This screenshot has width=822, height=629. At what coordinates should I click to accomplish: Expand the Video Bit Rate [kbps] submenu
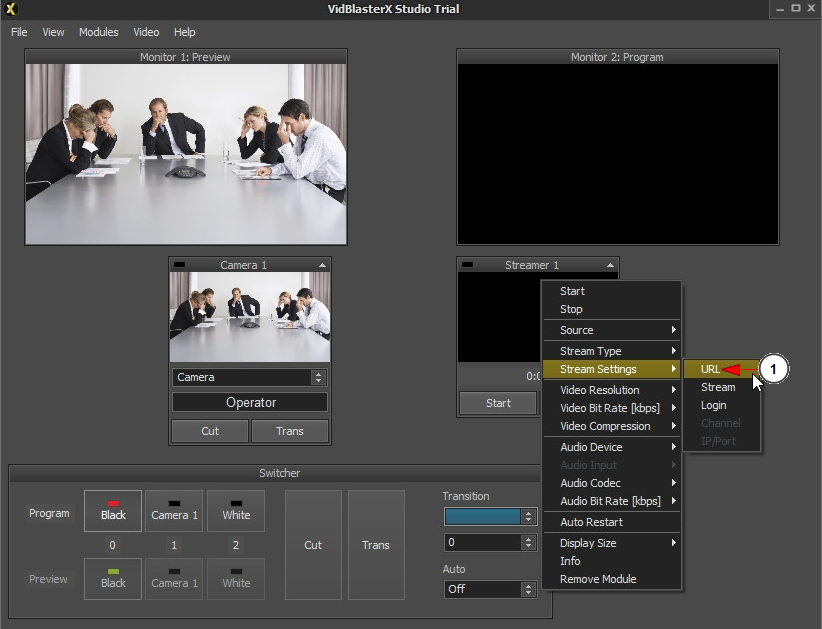(x=612, y=408)
